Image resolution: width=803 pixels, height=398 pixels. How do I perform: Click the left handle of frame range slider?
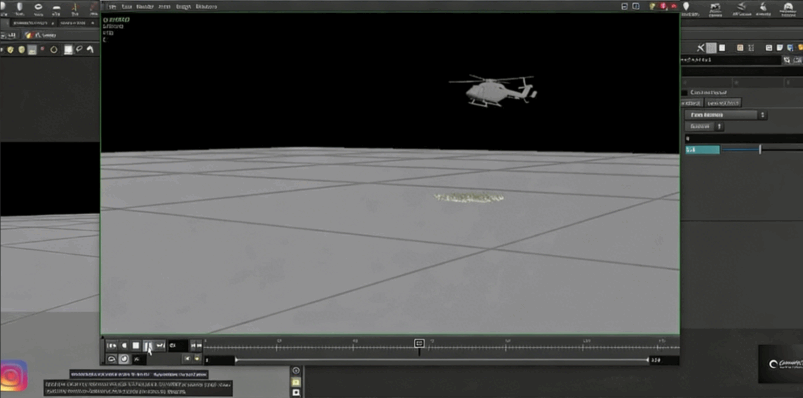pos(236,360)
